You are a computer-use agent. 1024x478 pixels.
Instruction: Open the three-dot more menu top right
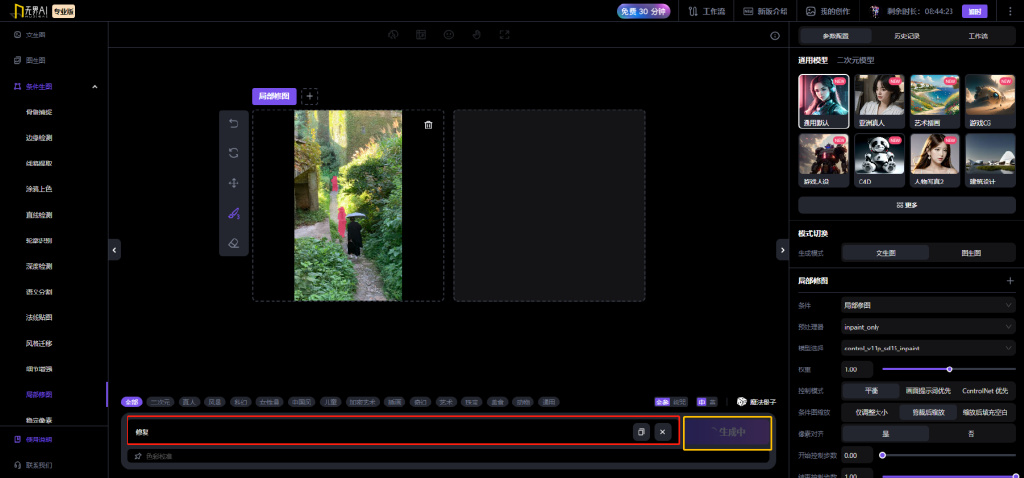[x=1010, y=11]
